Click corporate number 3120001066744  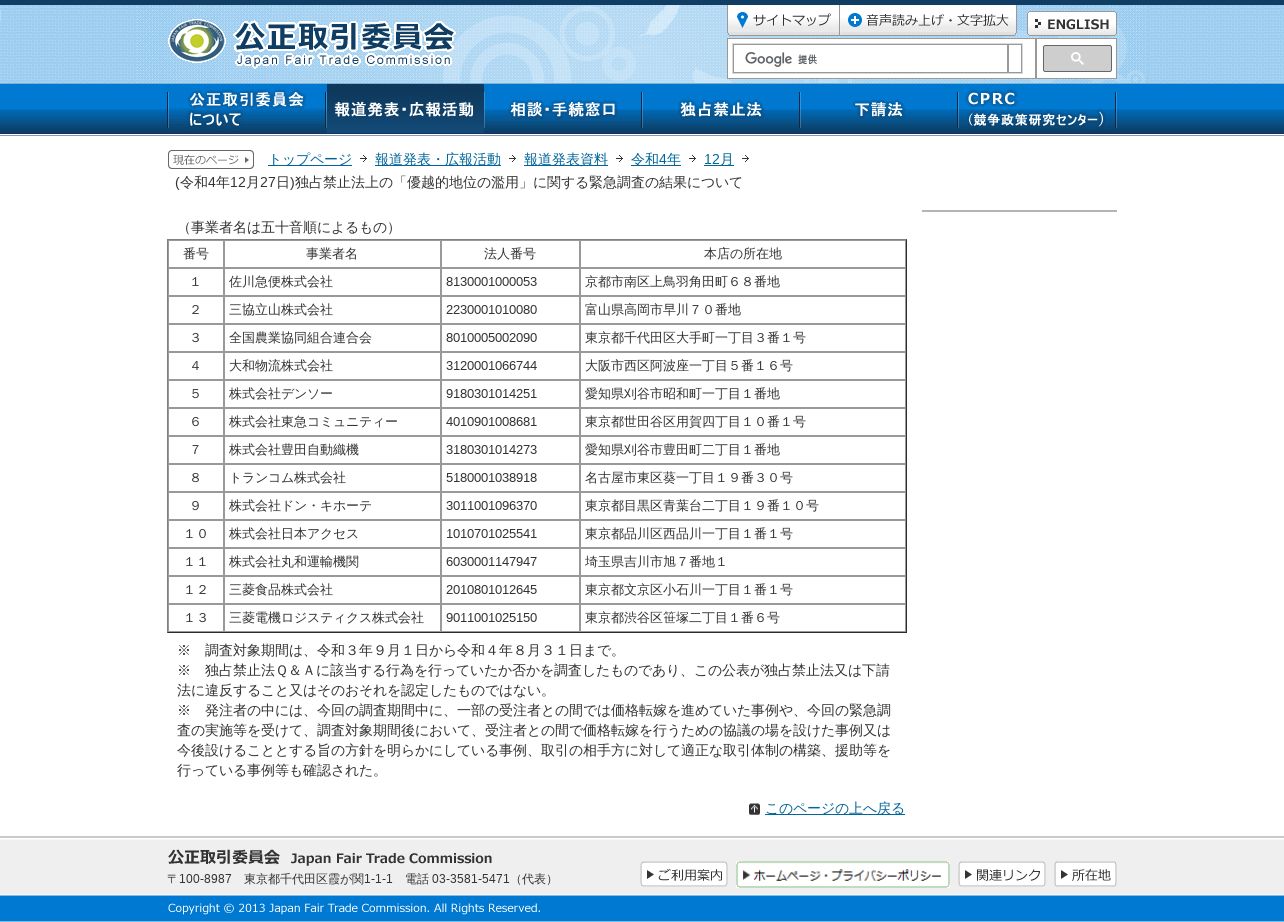pyautogui.click(x=491, y=366)
